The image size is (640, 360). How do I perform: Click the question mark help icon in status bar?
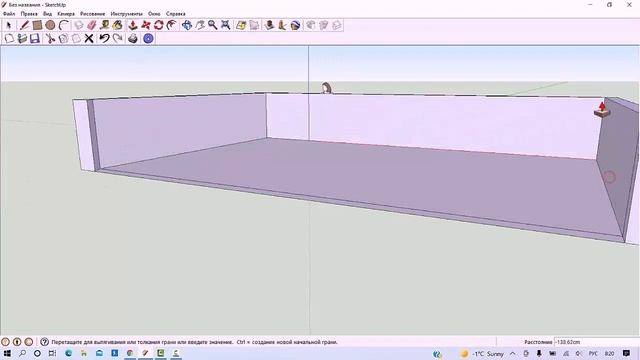click(x=44, y=342)
